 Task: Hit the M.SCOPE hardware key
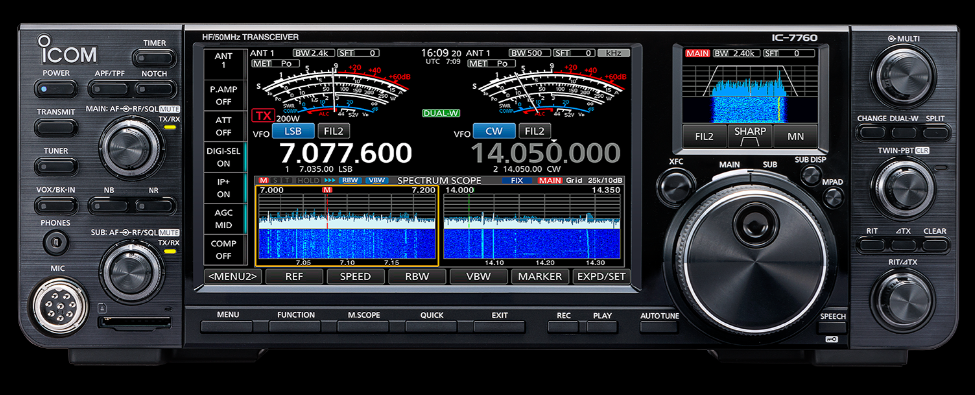pyautogui.click(x=363, y=327)
